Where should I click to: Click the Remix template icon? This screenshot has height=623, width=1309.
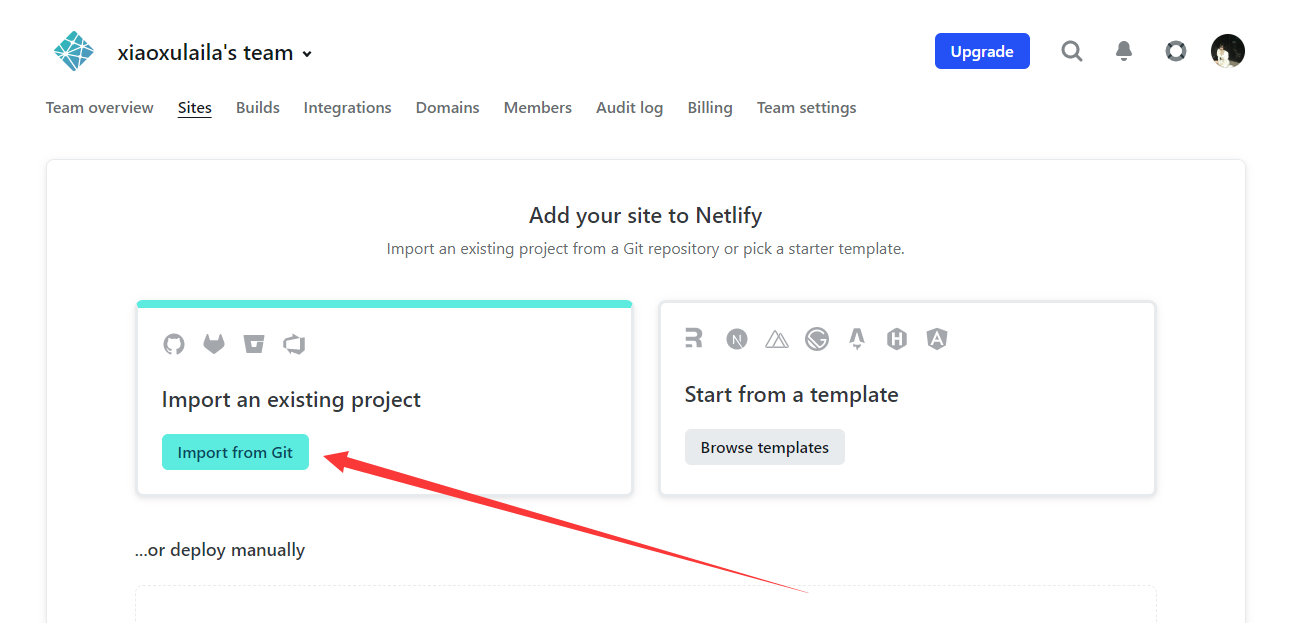694,339
